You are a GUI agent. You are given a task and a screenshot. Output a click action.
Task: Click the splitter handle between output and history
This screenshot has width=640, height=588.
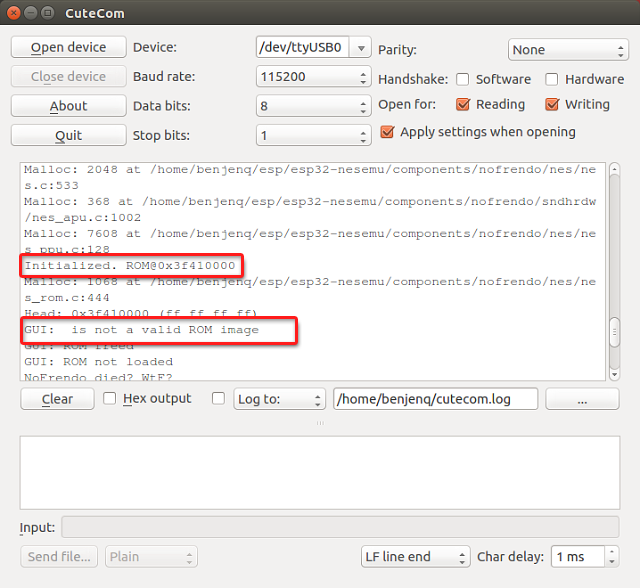tap(320, 423)
